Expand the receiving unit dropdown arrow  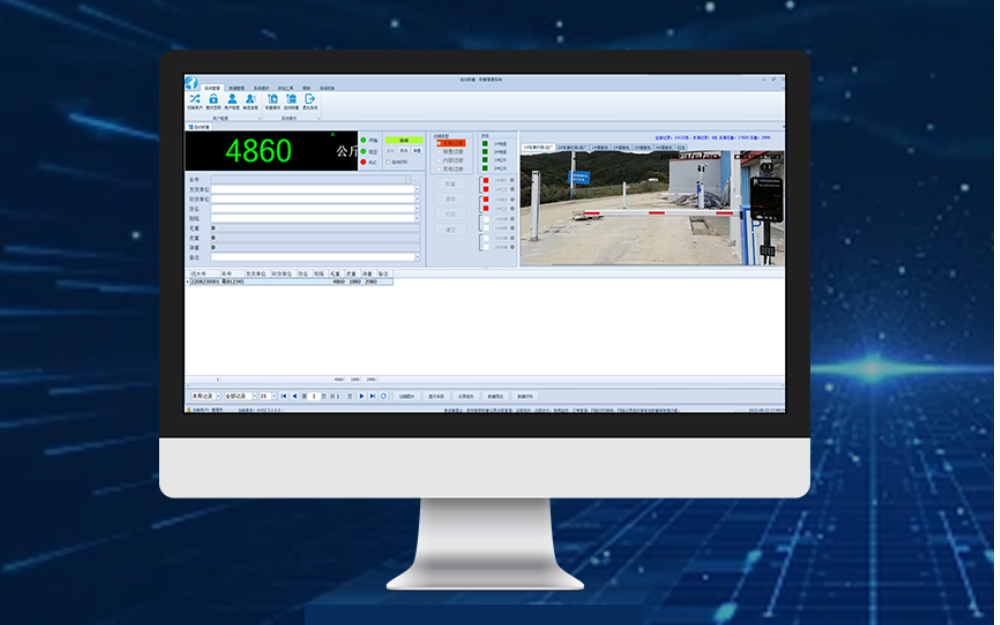pos(418,199)
